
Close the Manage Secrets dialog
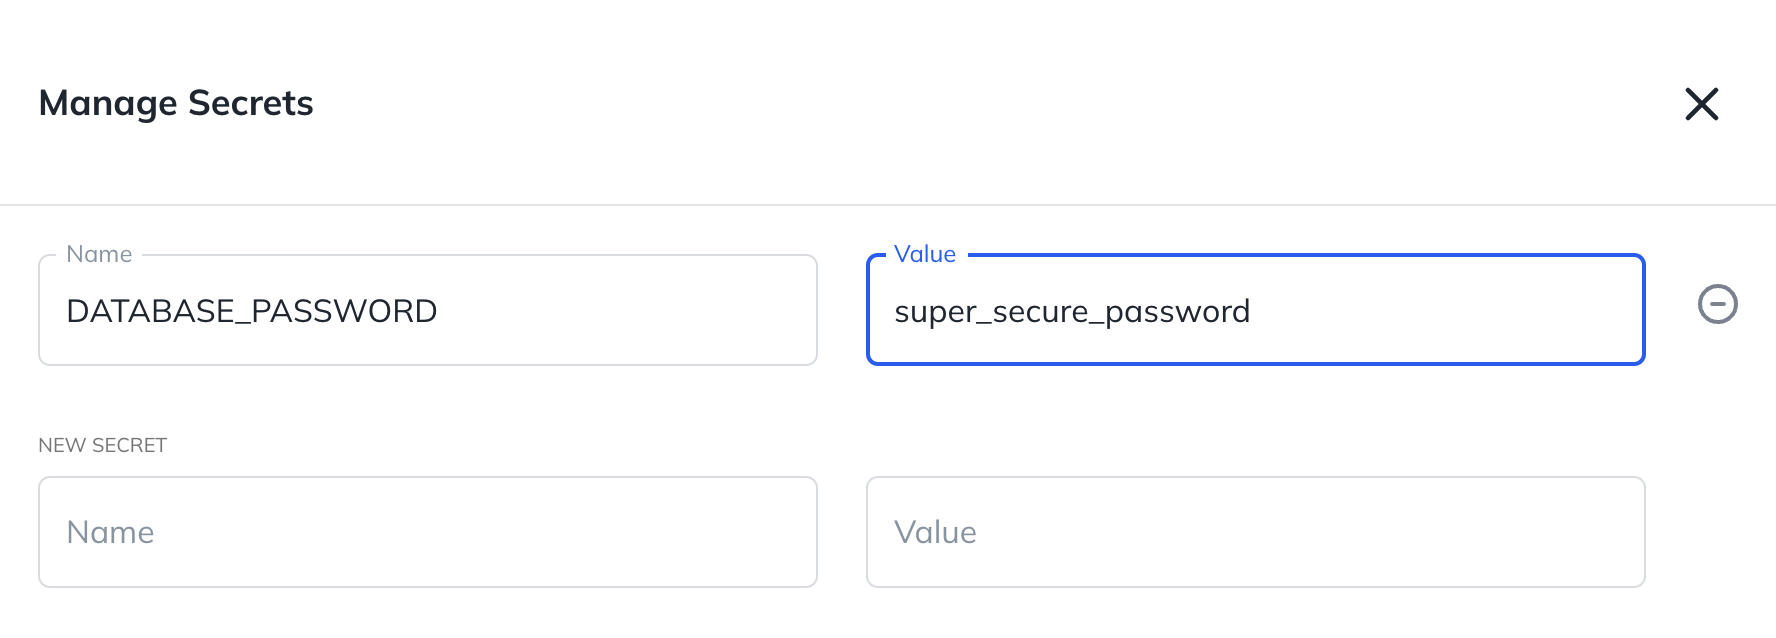(x=1701, y=104)
